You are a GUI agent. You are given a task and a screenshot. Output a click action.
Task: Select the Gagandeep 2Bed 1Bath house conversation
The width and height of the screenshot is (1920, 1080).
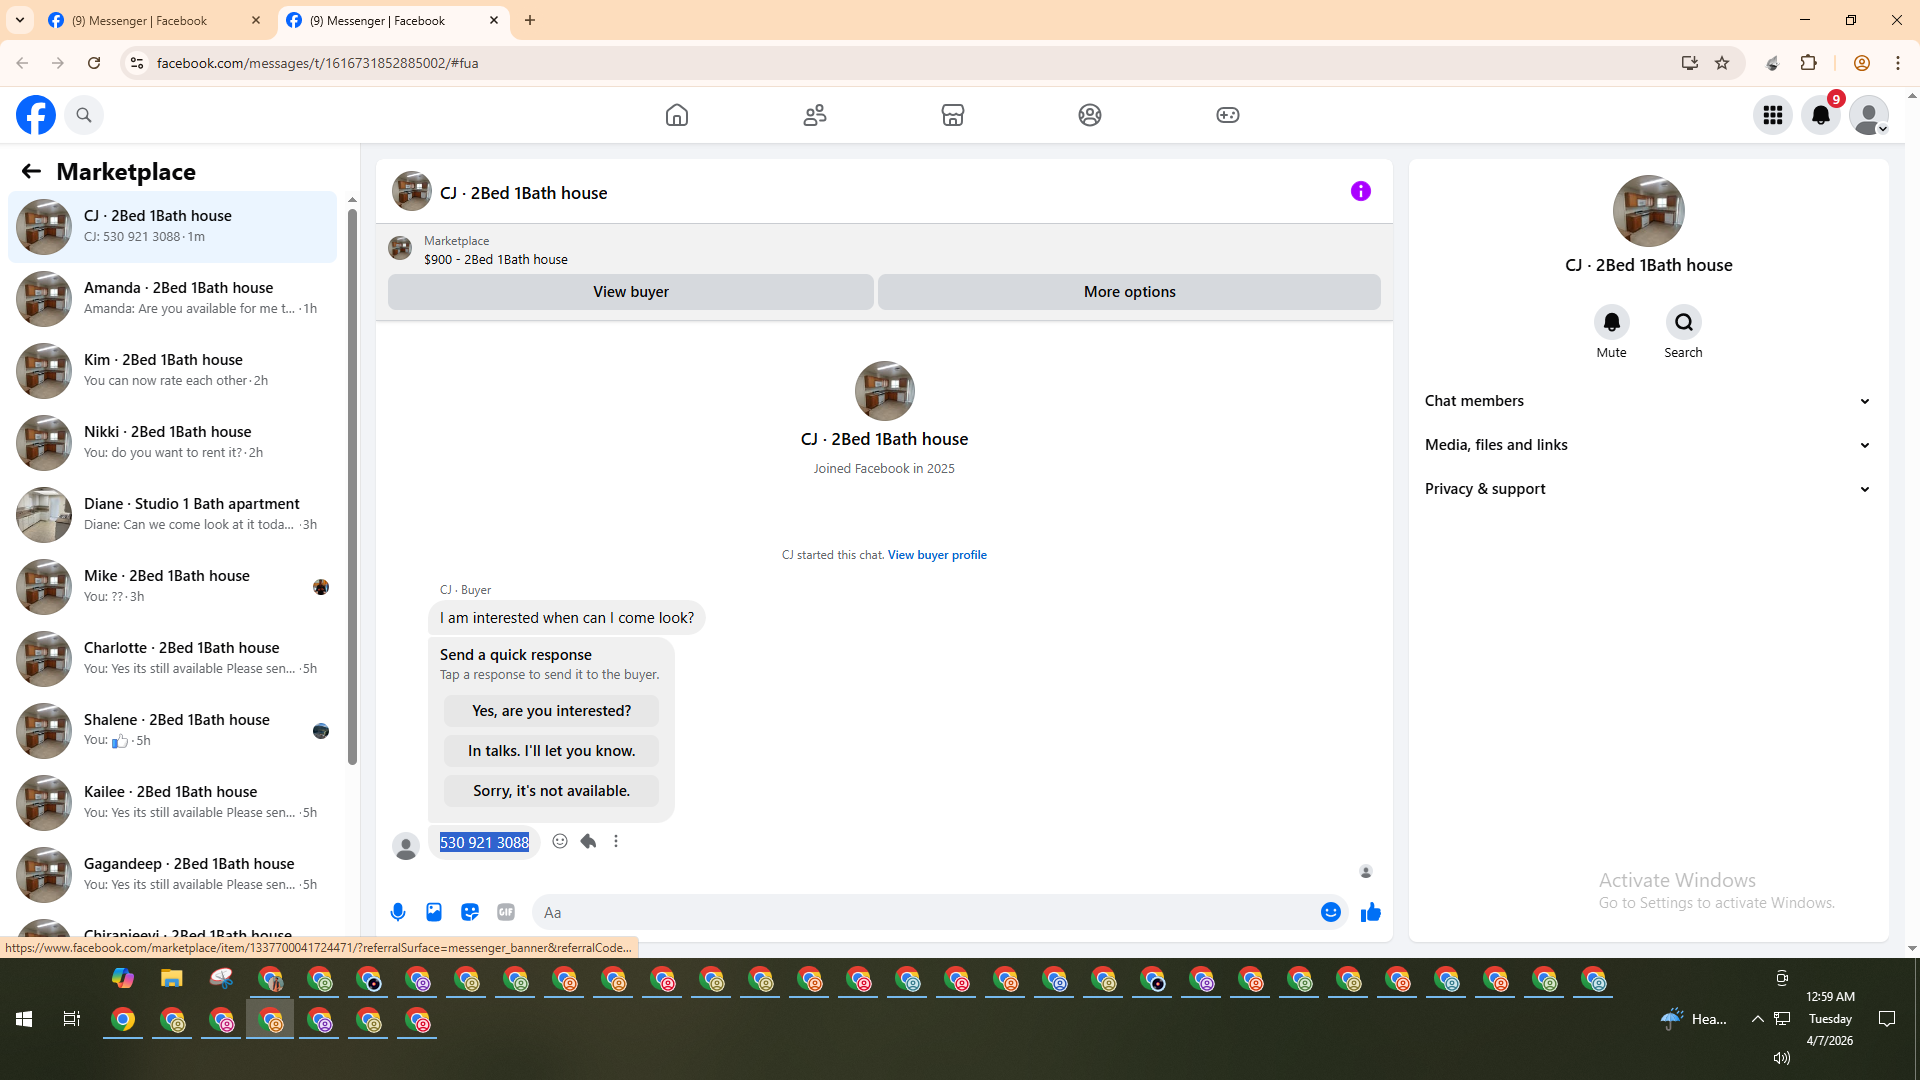(173, 874)
